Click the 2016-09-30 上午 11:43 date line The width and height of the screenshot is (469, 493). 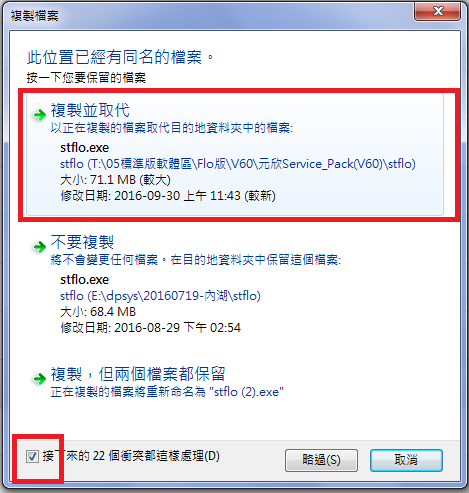pyautogui.click(x=168, y=196)
